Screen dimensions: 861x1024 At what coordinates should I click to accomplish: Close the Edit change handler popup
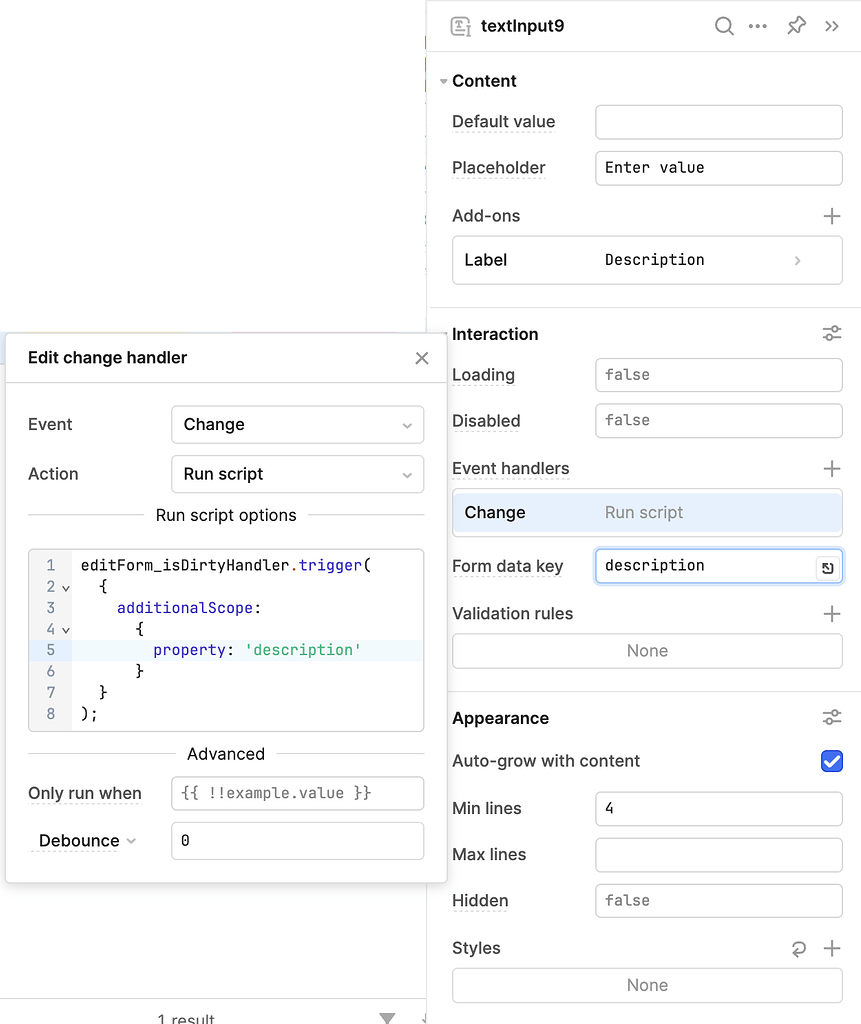[422, 358]
